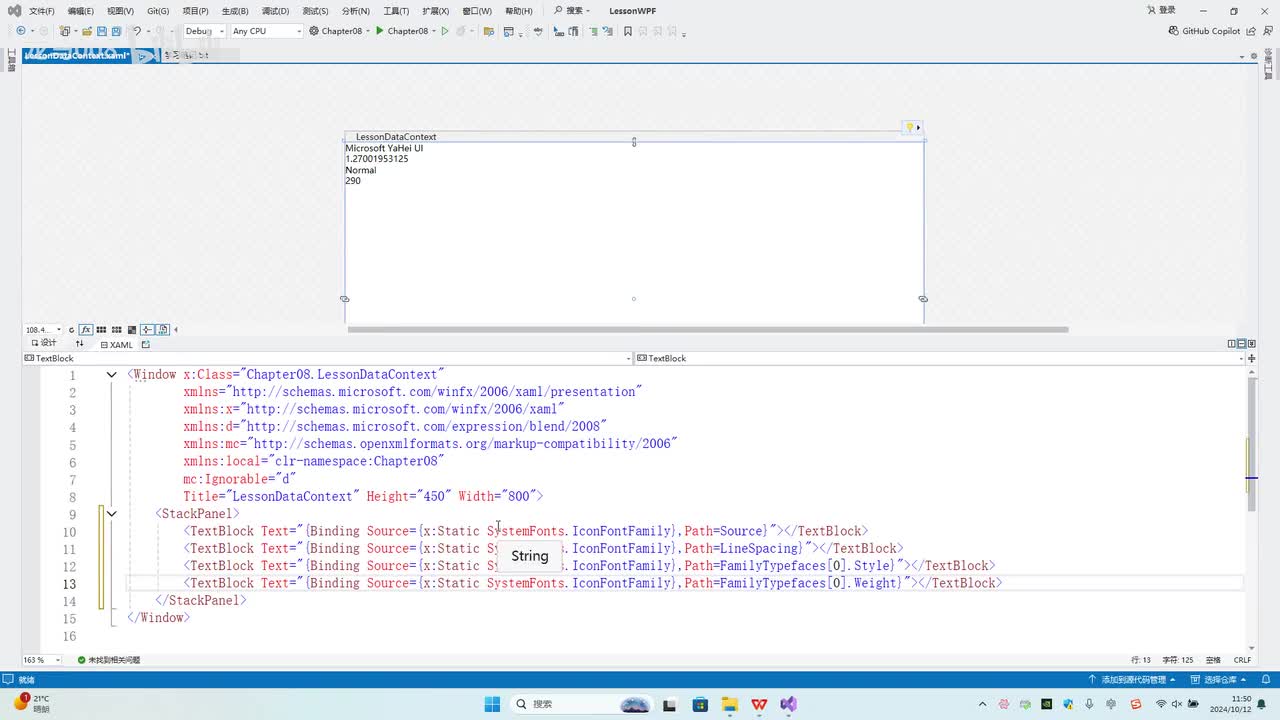Open the Git(G) menu
The width and height of the screenshot is (1280, 720).
tap(158, 11)
